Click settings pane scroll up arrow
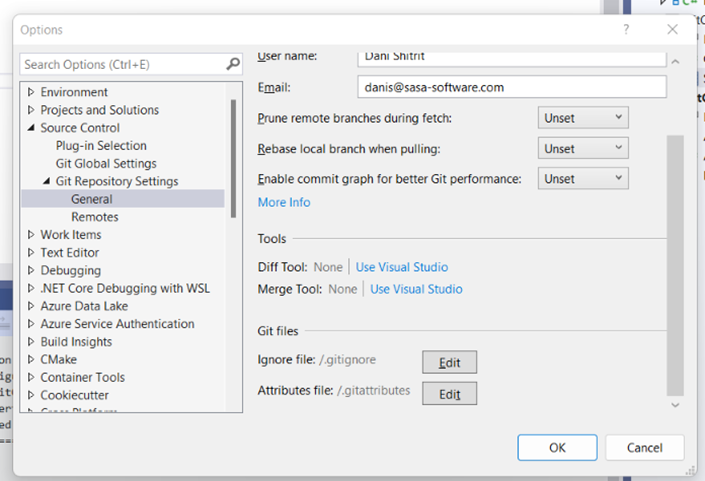705x481 pixels. click(675, 62)
